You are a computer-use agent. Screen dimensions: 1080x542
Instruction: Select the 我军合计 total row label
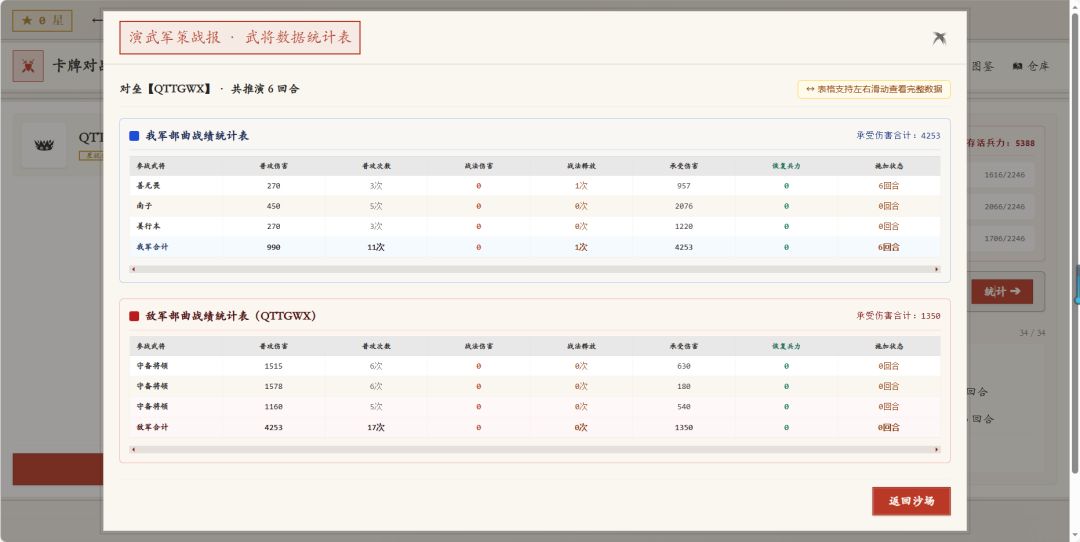[x=152, y=247]
